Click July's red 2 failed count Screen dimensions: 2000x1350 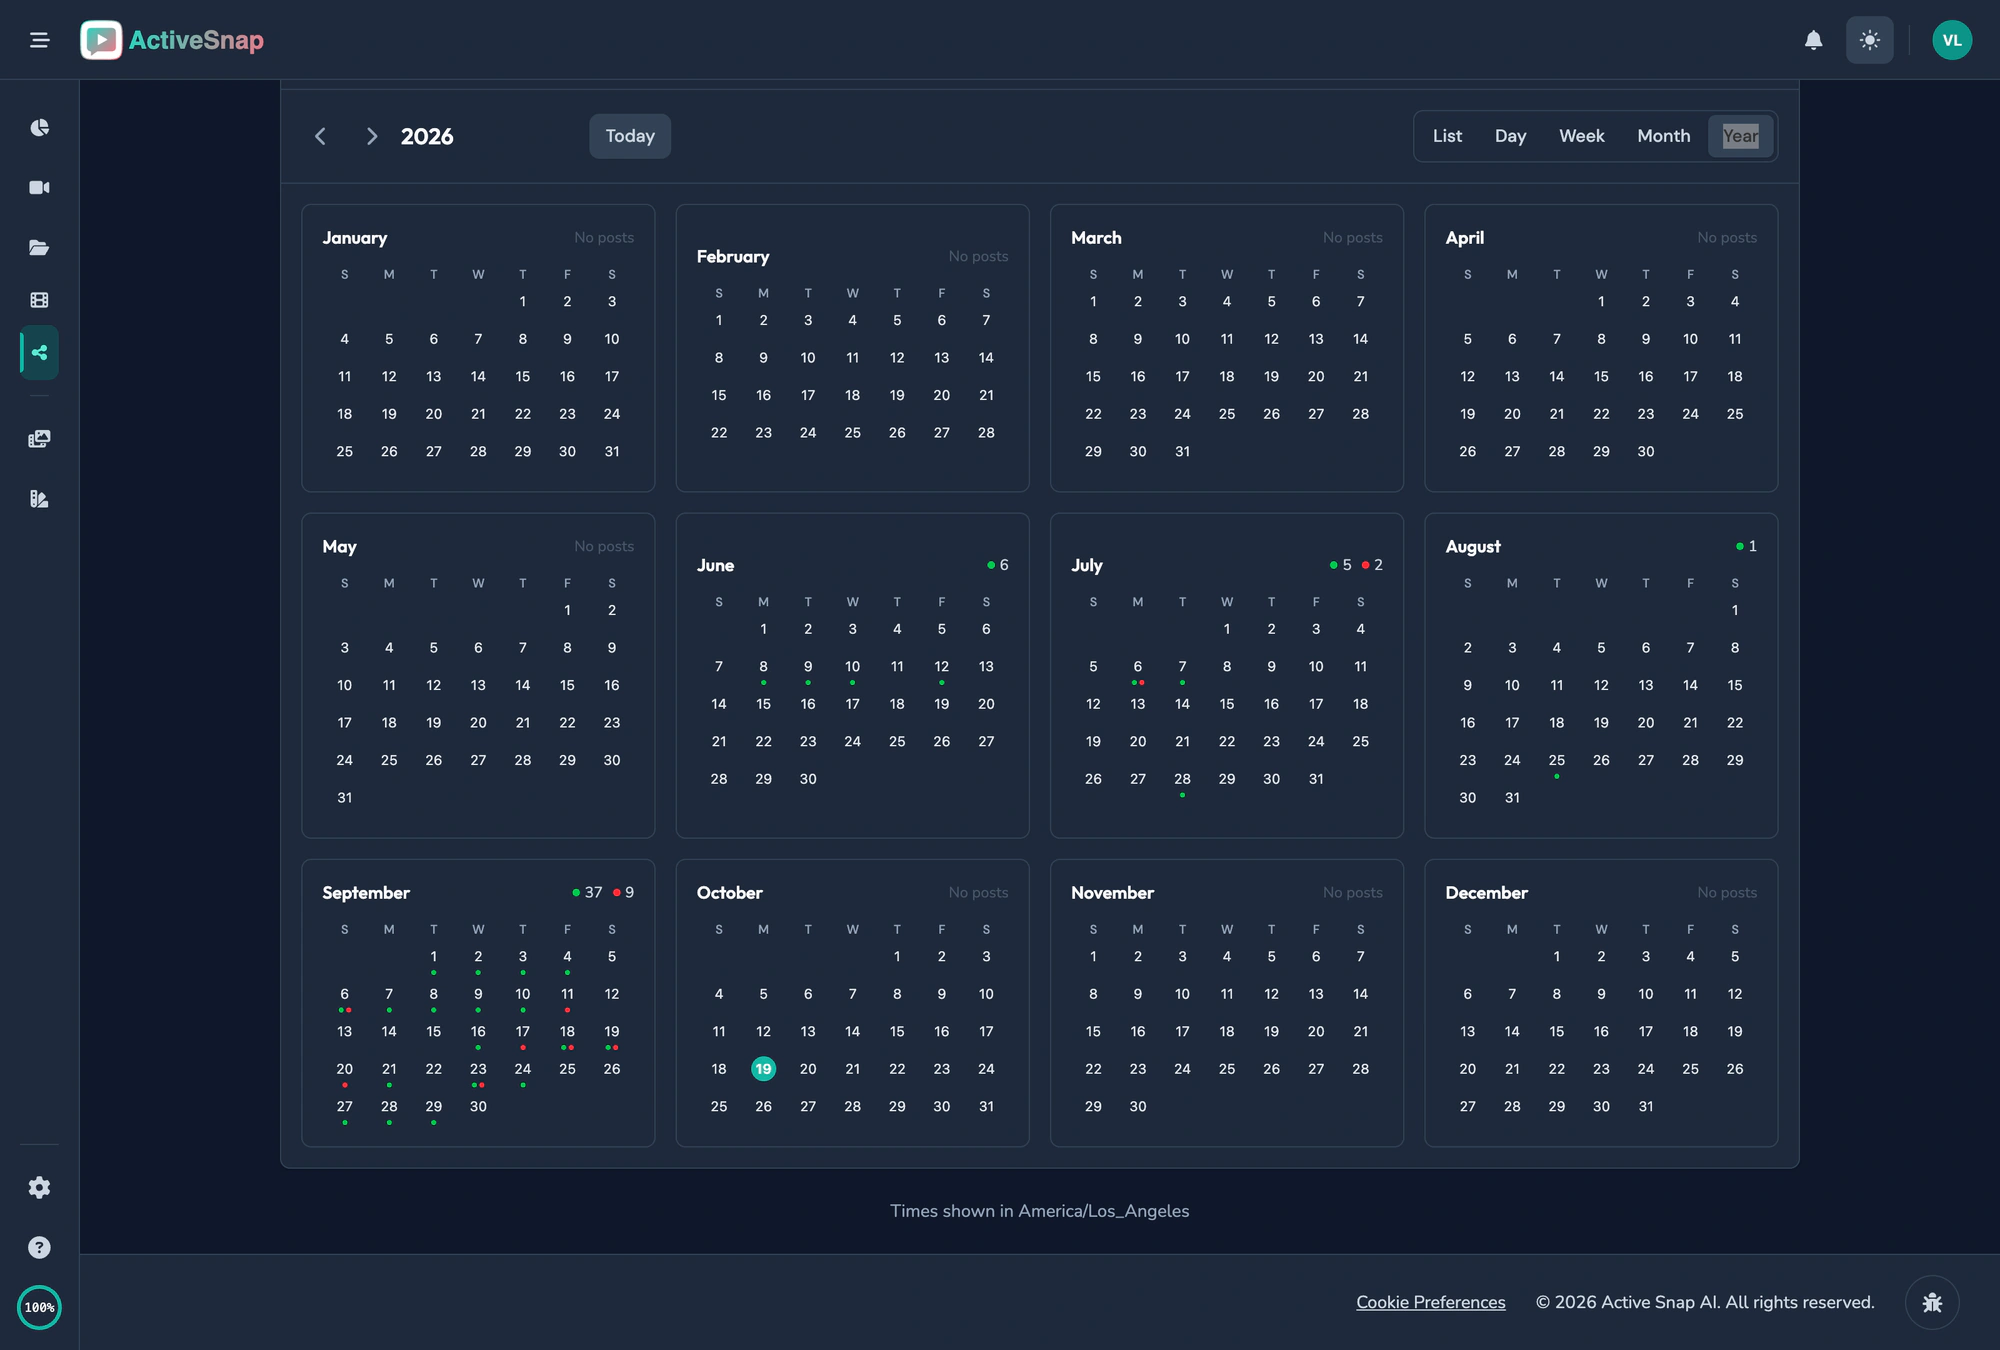1372,565
